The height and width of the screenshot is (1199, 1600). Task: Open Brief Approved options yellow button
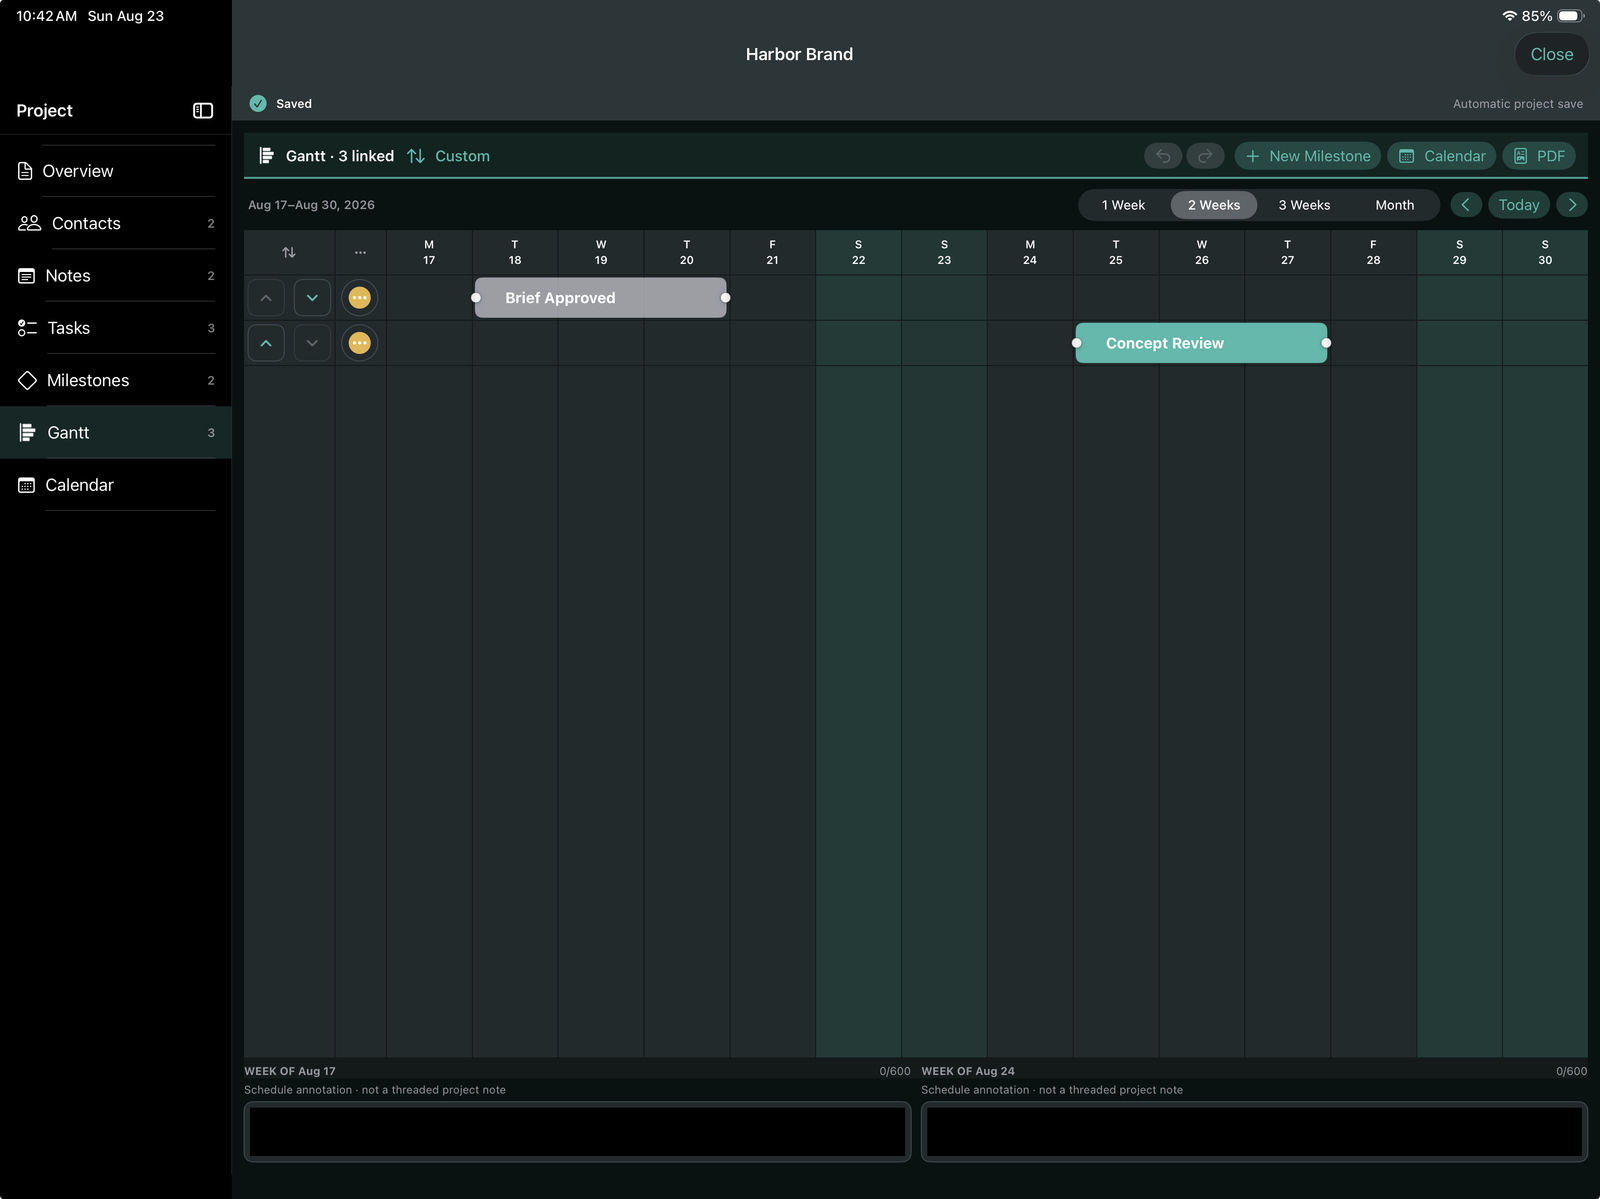[x=360, y=298]
